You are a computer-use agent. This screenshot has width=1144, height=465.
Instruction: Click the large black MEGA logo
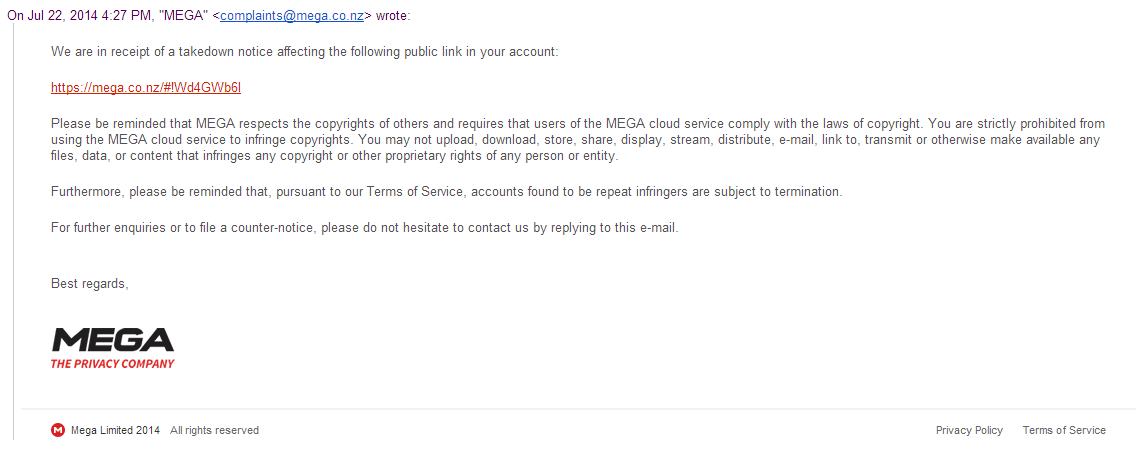(112, 339)
